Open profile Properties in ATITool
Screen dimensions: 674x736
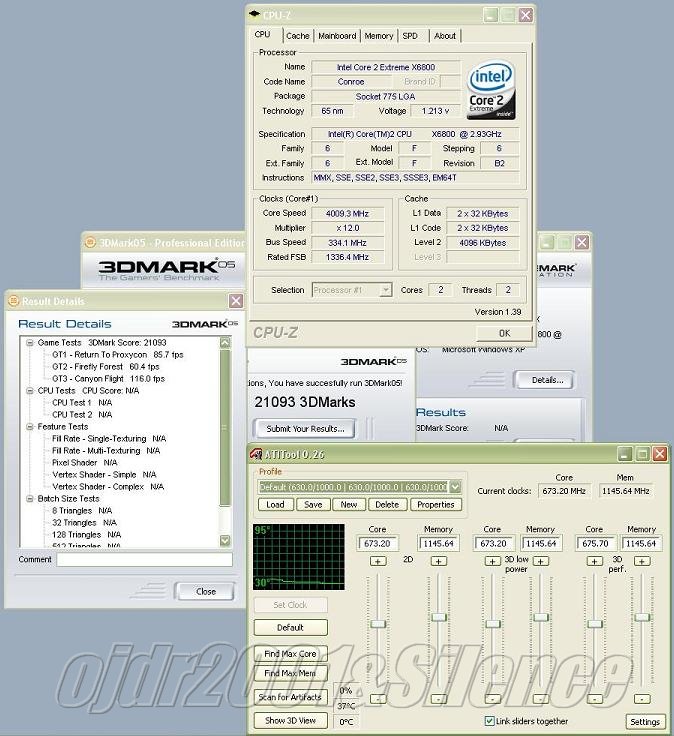(436, 505)
